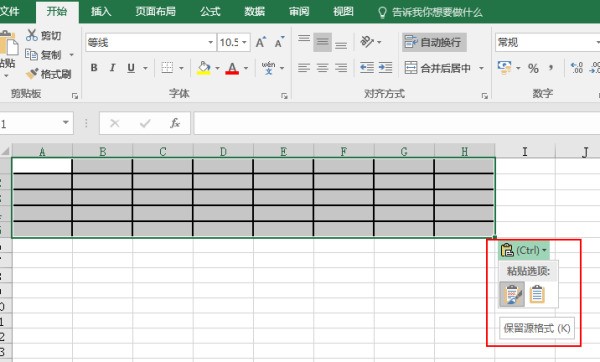Screen dimensions: 600x362
Task: Click the phonetic guide wén icon
Action: coord(268,68)
